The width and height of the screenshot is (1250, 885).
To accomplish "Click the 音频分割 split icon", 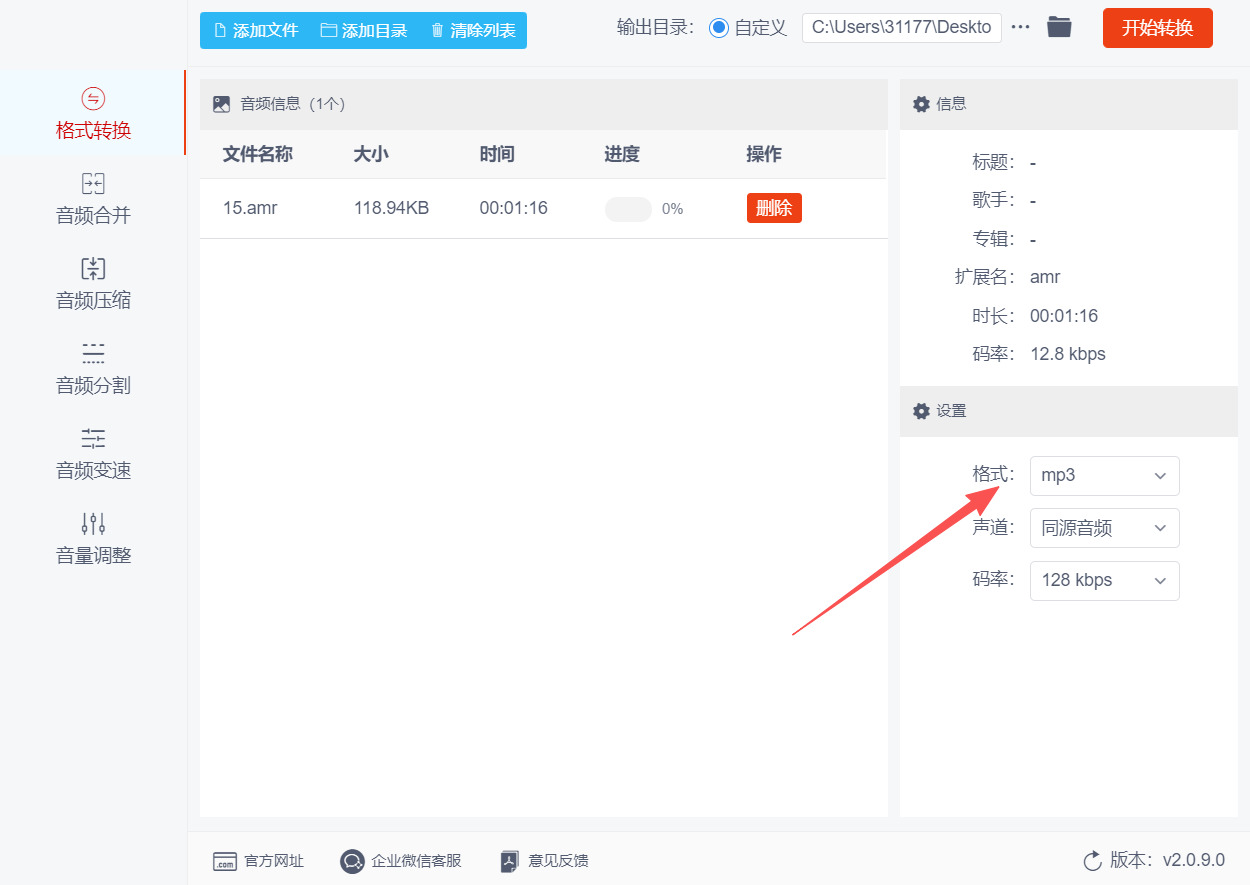I will pos(93,353).
